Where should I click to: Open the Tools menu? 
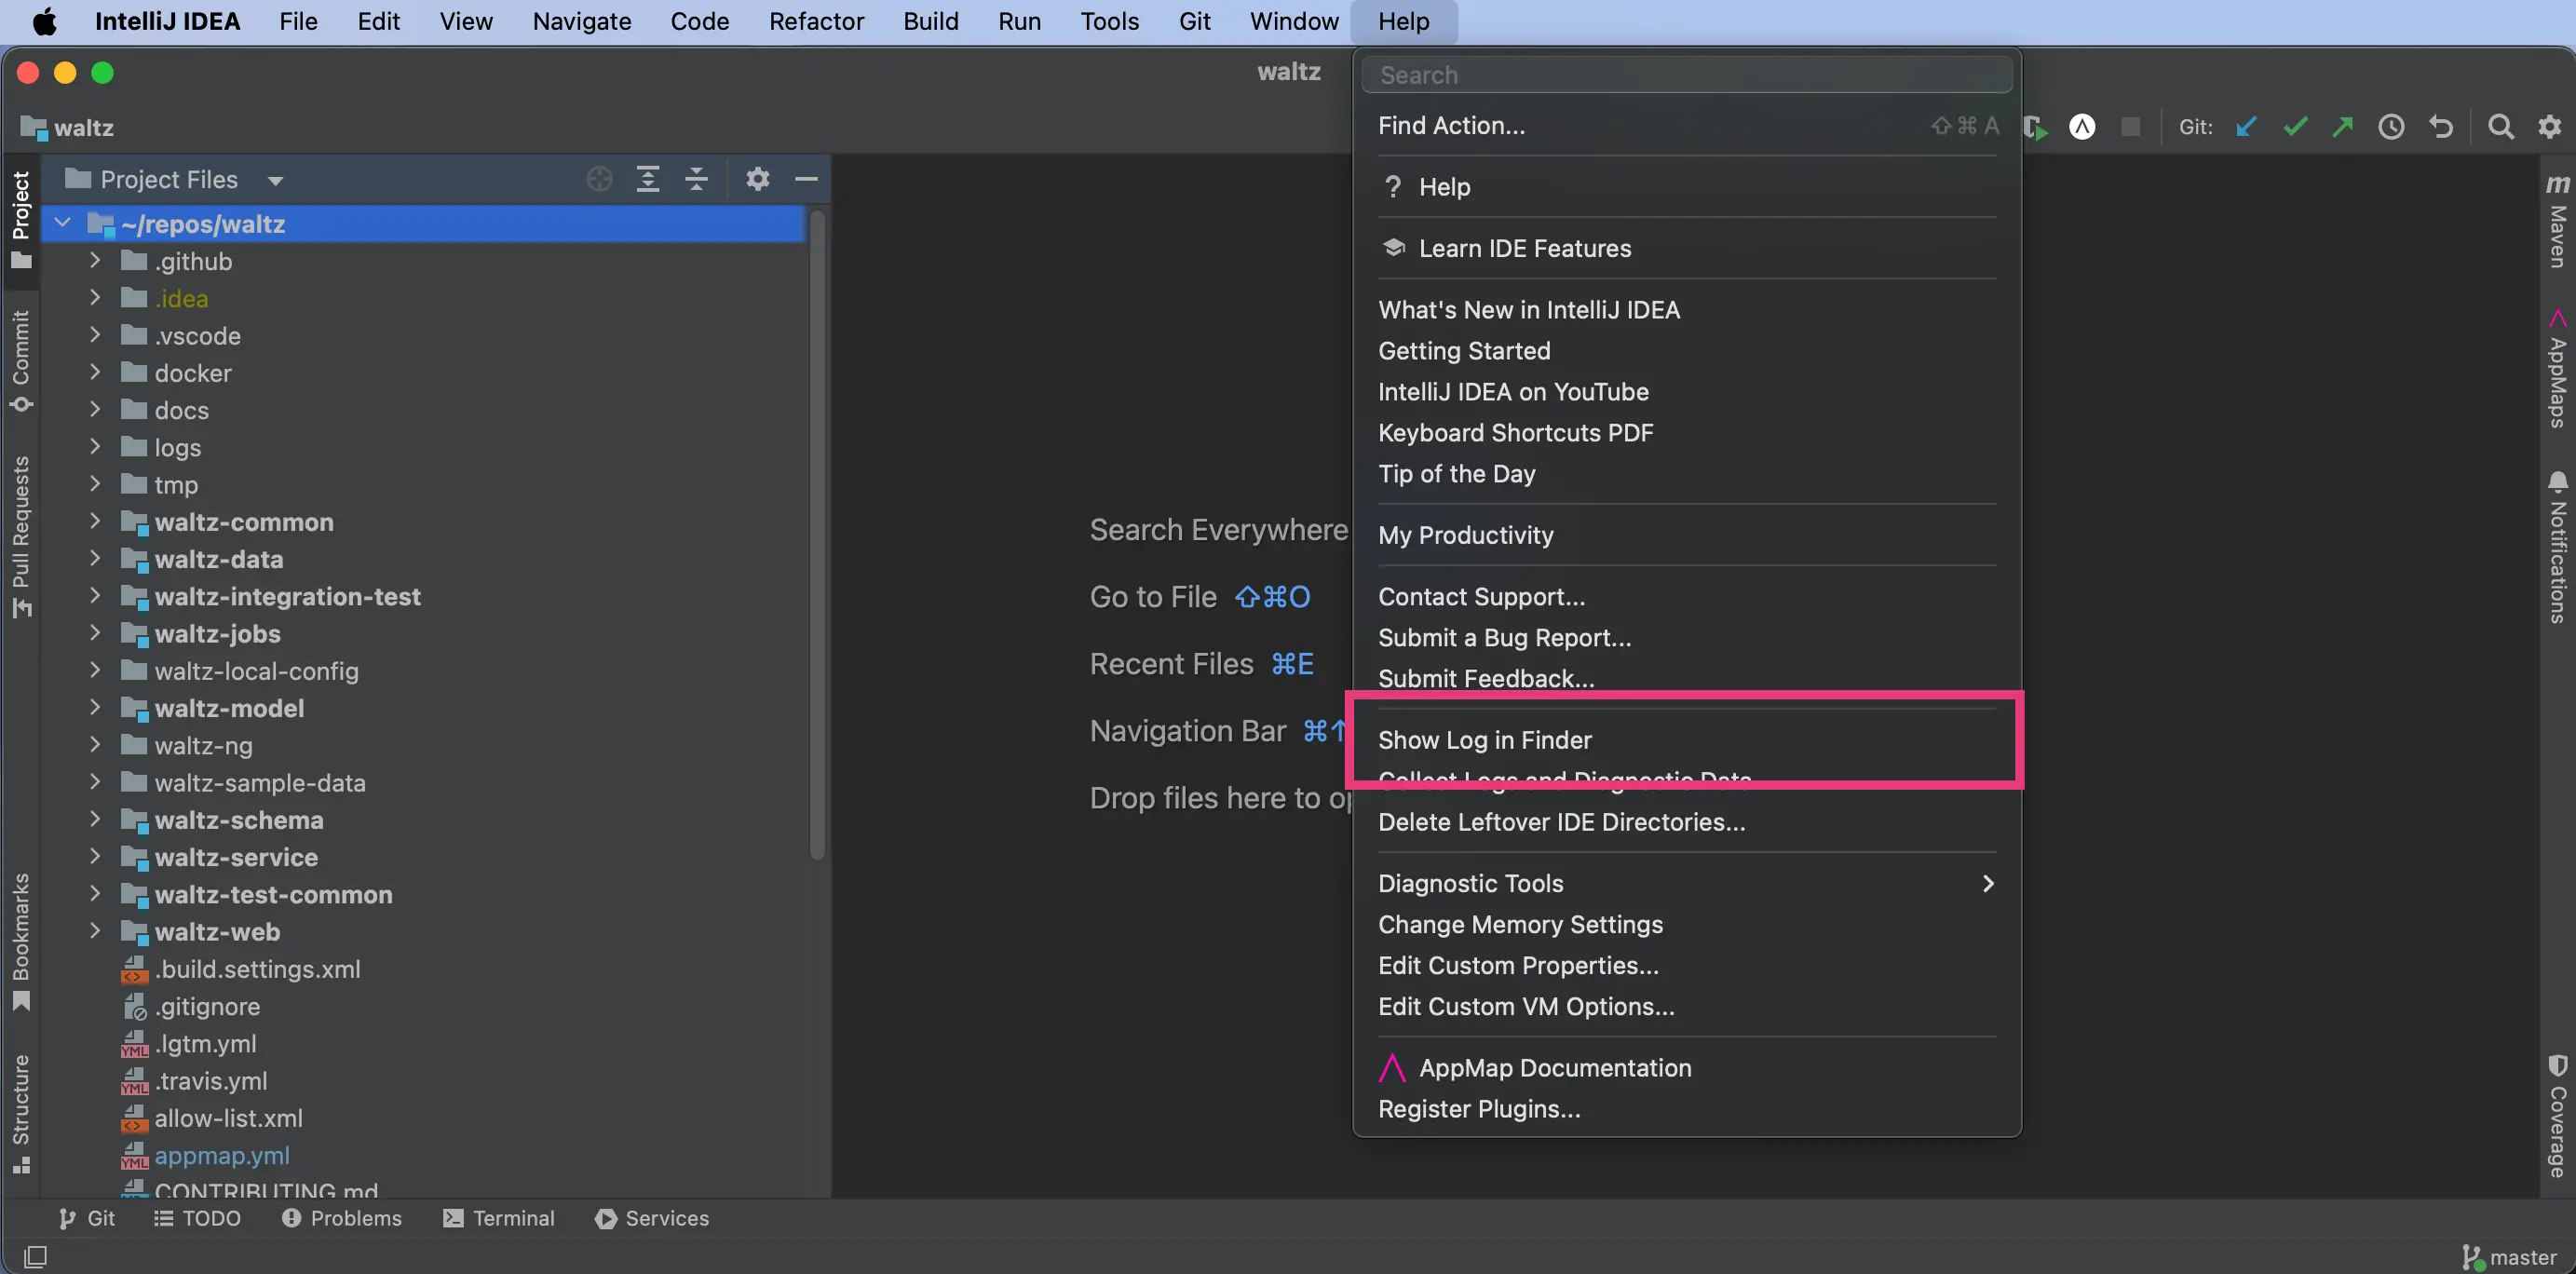[x=1109, y=21]
